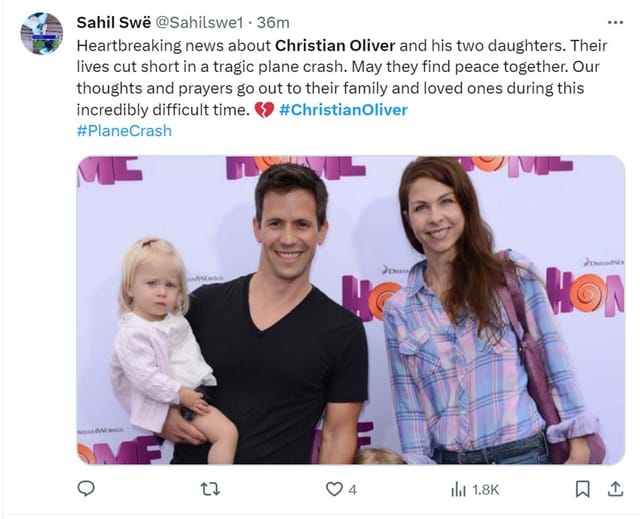Viewport: 640px width, 519px height.
Task: Open Sahil Swë's profile avatar
Action: point(42,33)
